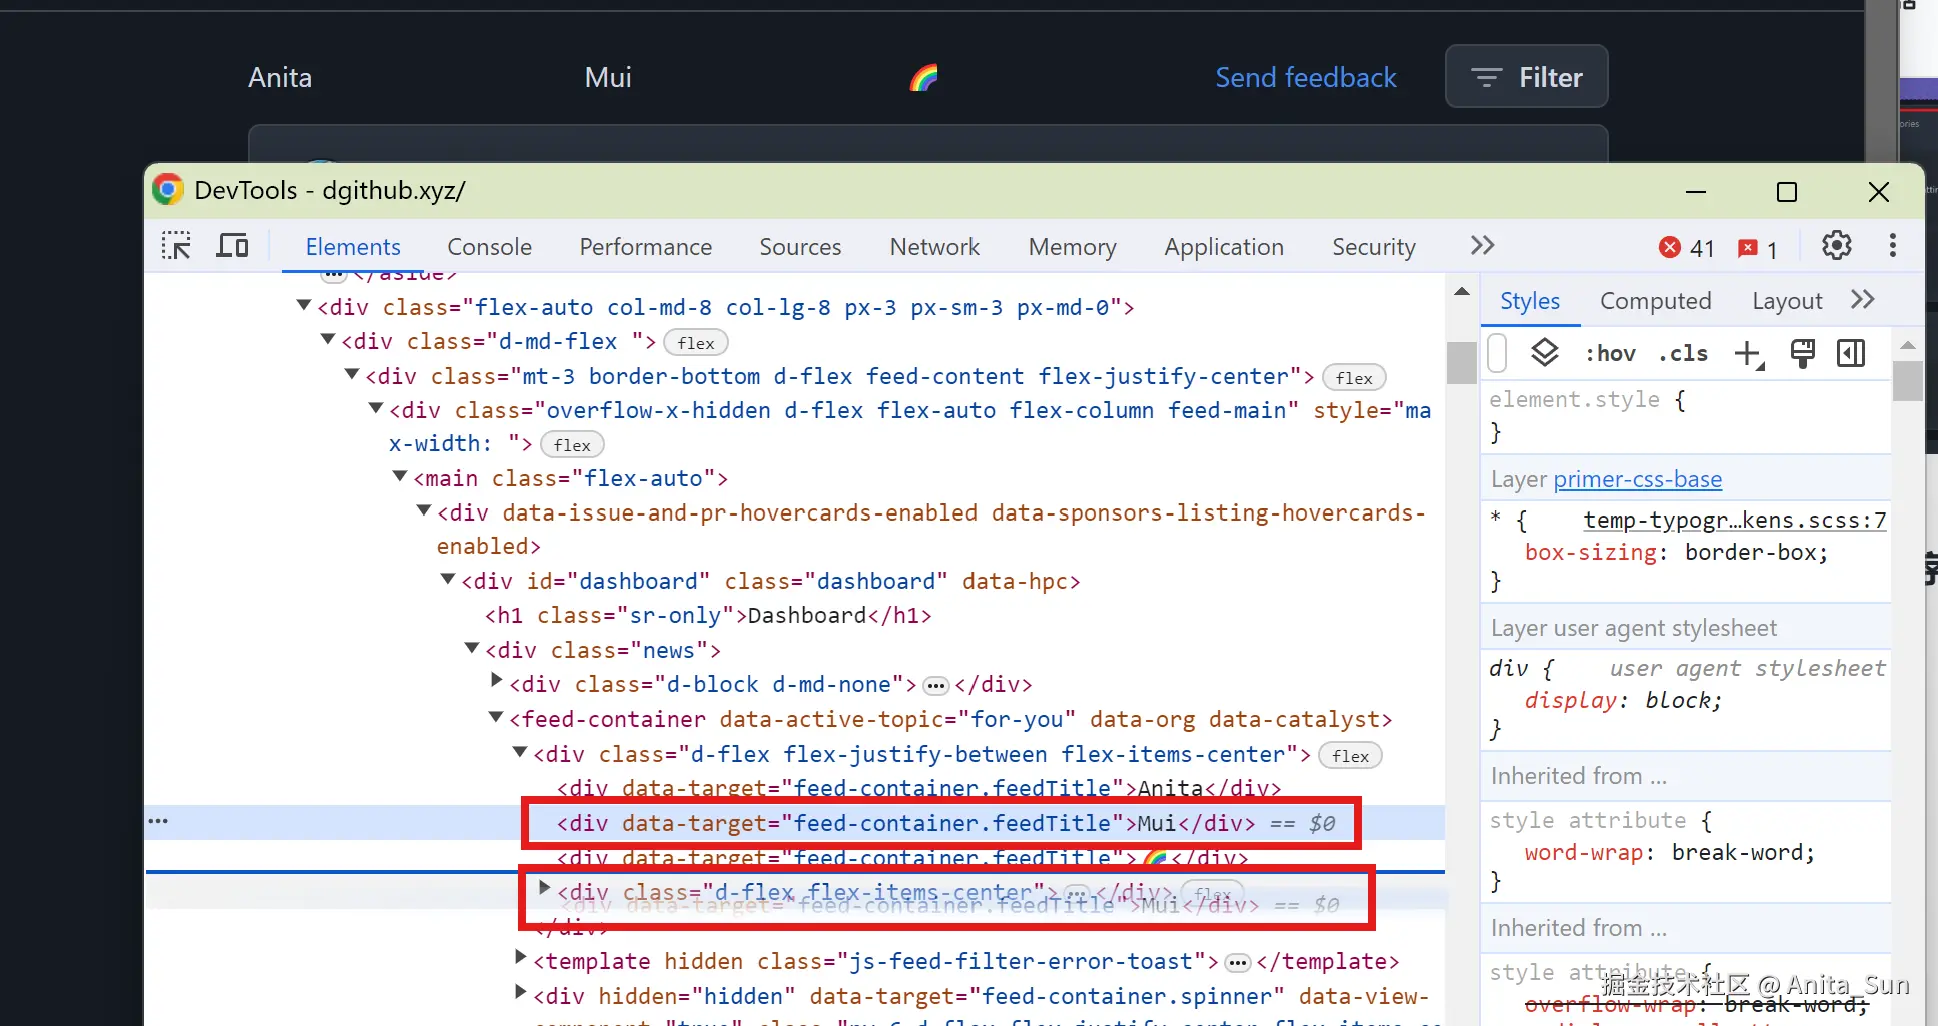The width and height of the screenshot is (1938, 1026).
Task: Activate the inspect element picker icon
Action: 176,246
